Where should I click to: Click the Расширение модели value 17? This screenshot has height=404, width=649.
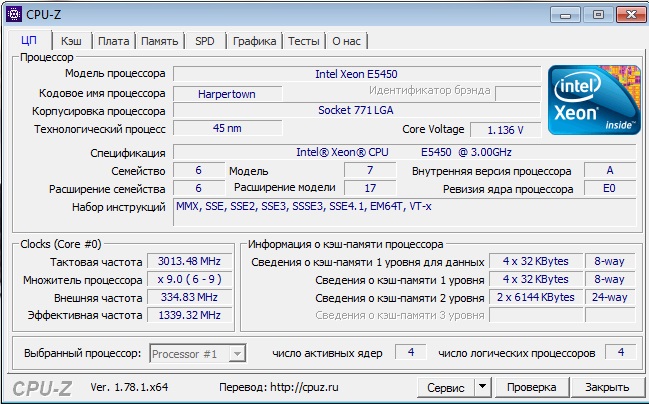(370, 188)
